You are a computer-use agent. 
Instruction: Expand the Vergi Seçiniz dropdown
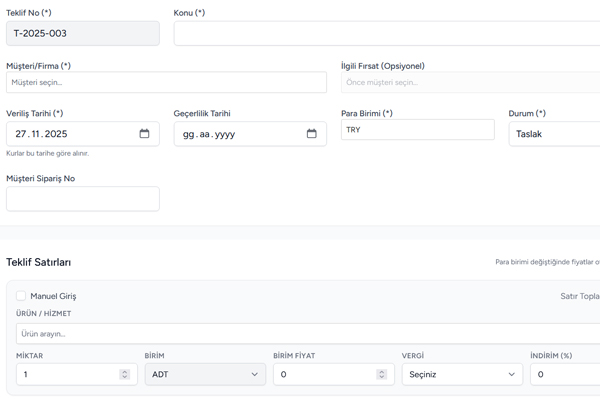click(x=461, y=375)
